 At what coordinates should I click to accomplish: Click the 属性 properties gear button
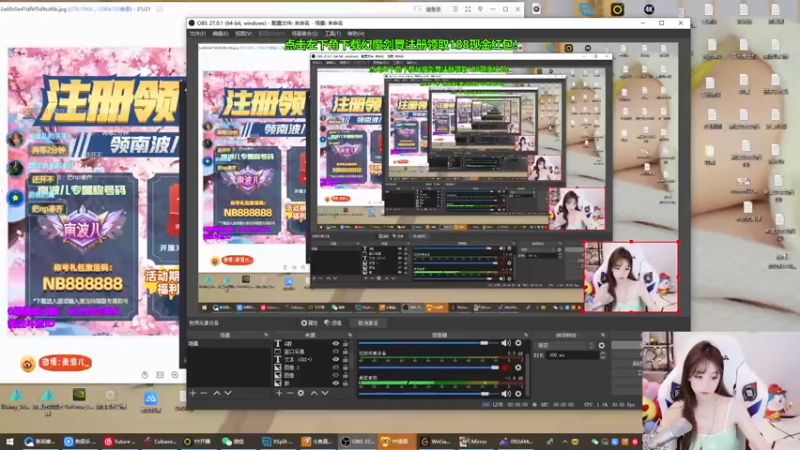pyautogui.click(x=309, y=323)
